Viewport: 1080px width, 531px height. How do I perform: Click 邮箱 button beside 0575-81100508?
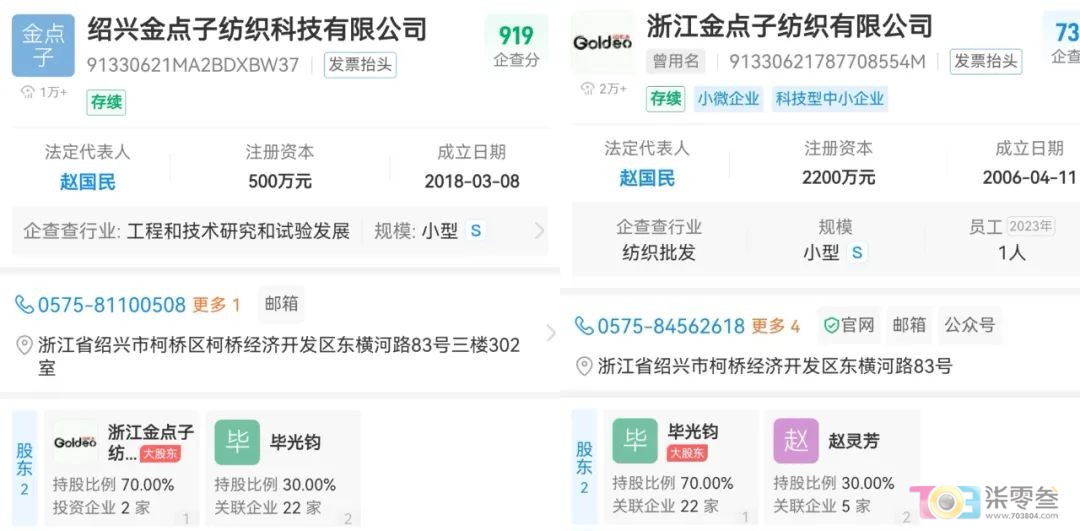tap(281, 304)
